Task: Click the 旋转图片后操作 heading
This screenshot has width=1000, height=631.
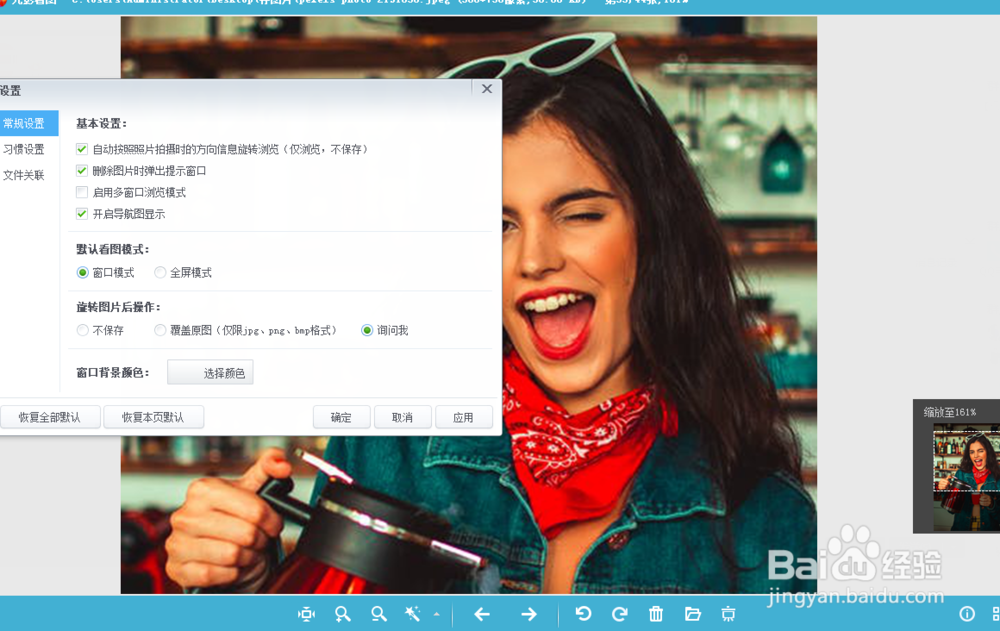Action: pos(119,307)
